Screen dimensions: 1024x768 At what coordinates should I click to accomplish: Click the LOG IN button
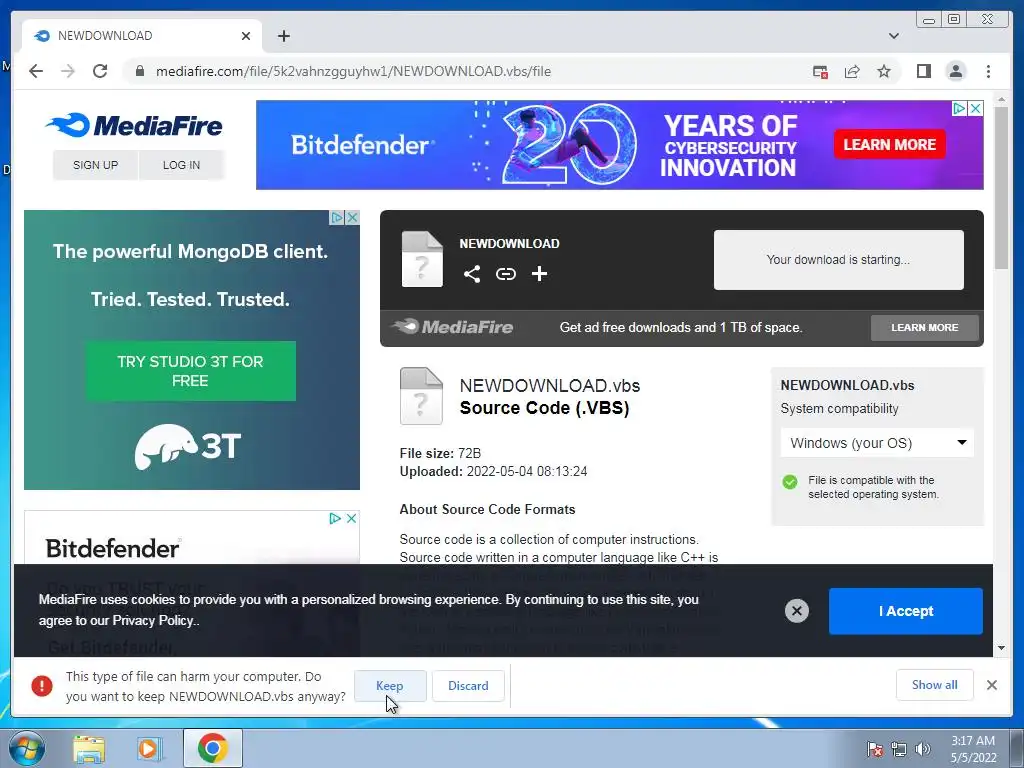click(x=182, y=165)
